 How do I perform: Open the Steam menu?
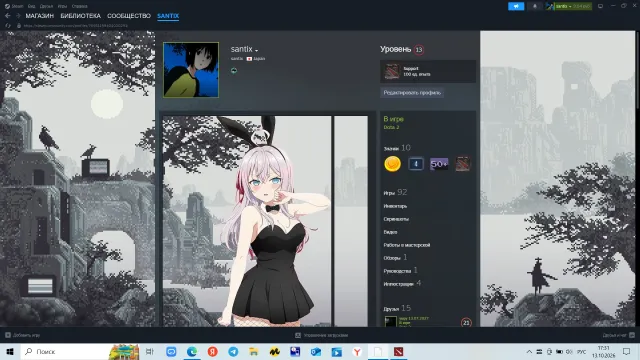point(14,6)
